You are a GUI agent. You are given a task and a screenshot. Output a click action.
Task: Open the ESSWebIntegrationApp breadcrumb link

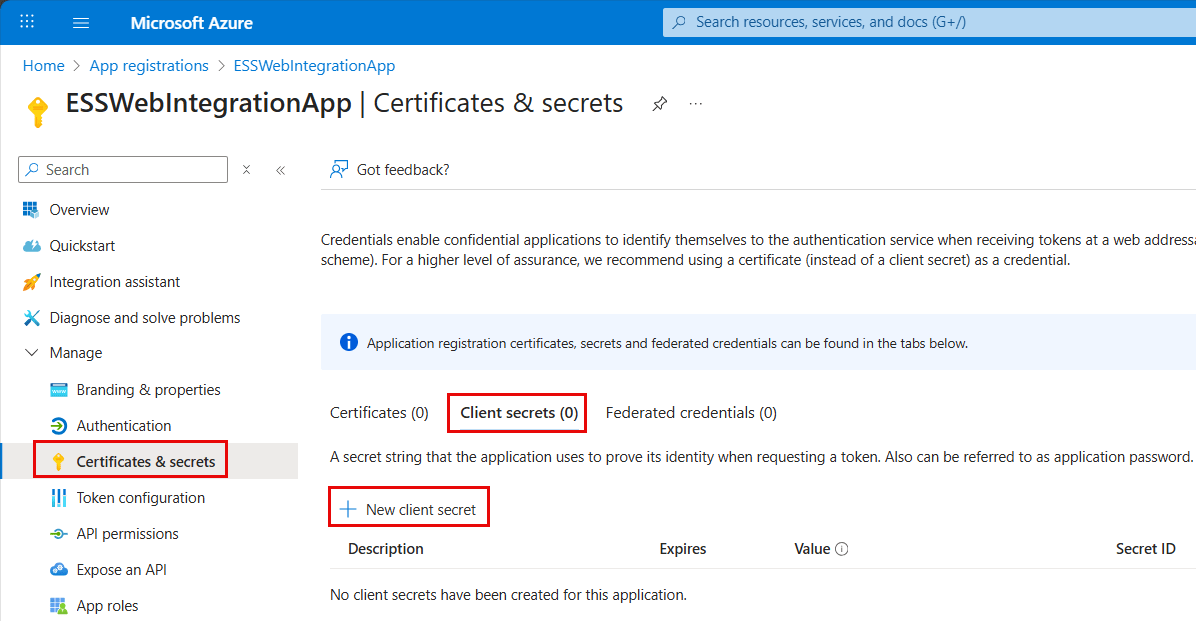[x=314, y=66]
